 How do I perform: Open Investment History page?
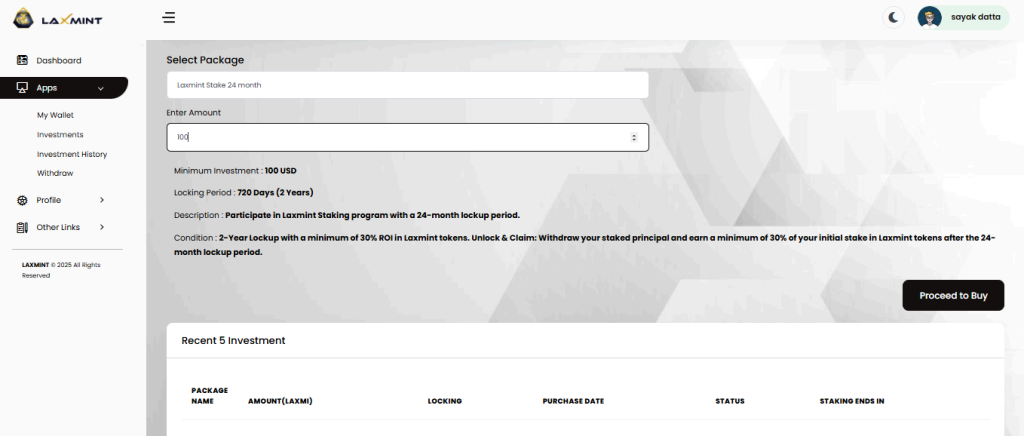(72, 154)
